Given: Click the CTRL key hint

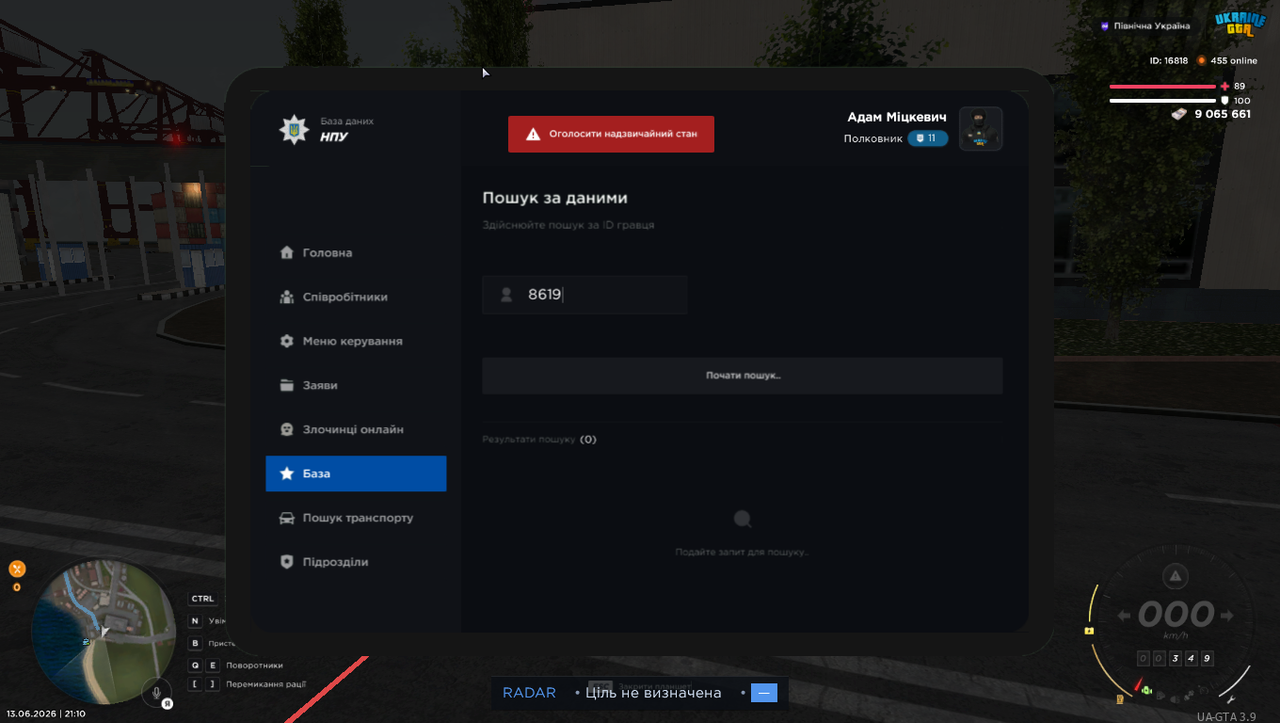Looking at the screenshot, I should click(x=203, y=599).
